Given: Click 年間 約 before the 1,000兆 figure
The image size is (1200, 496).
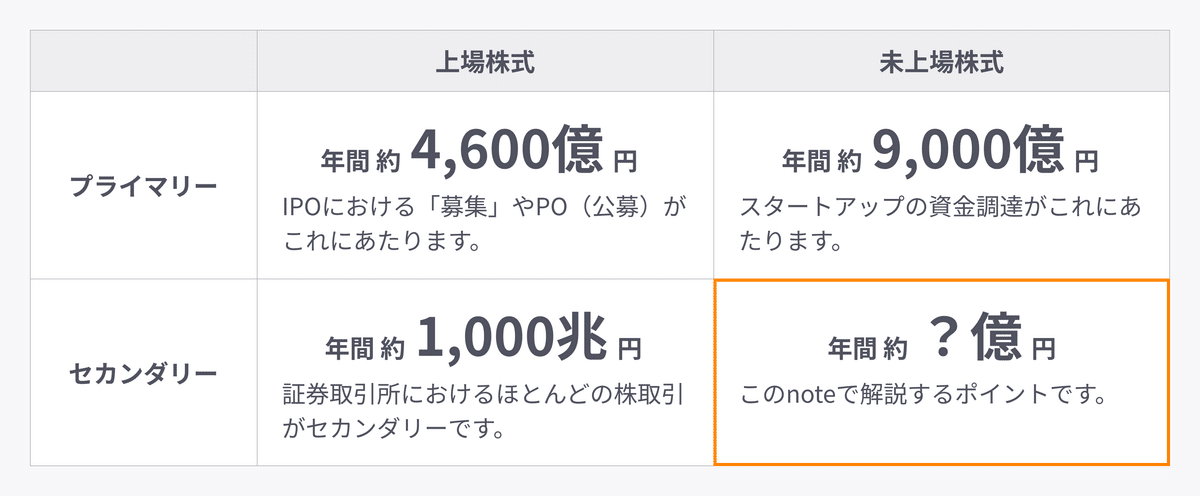Looking at the screenshot, I should coord(364,348).
